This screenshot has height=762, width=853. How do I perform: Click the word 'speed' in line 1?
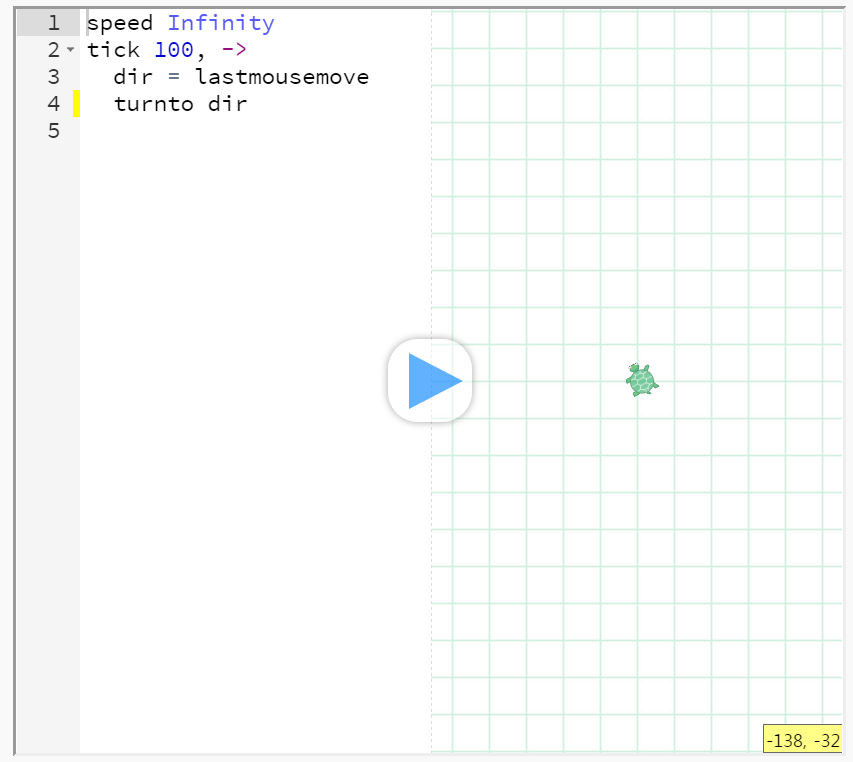coord(120,23)
